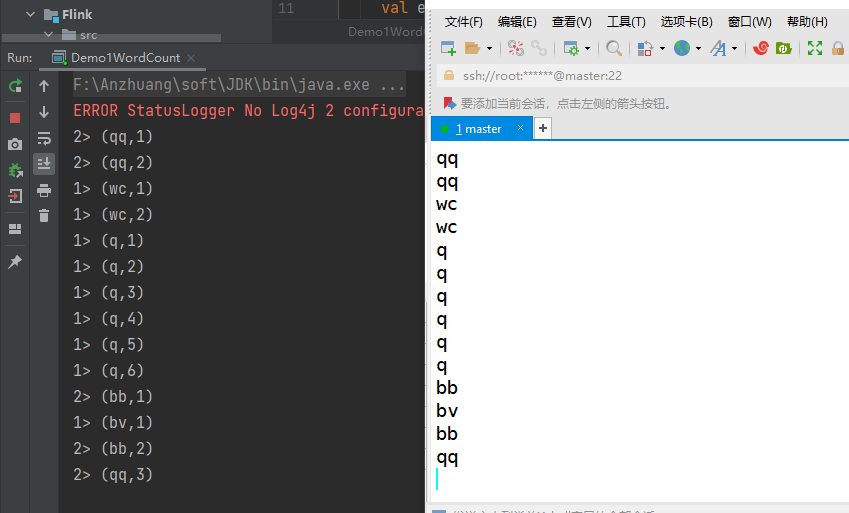Click the console output (bv,1)
Screen dimensions: 849x513
coord(113,423)
